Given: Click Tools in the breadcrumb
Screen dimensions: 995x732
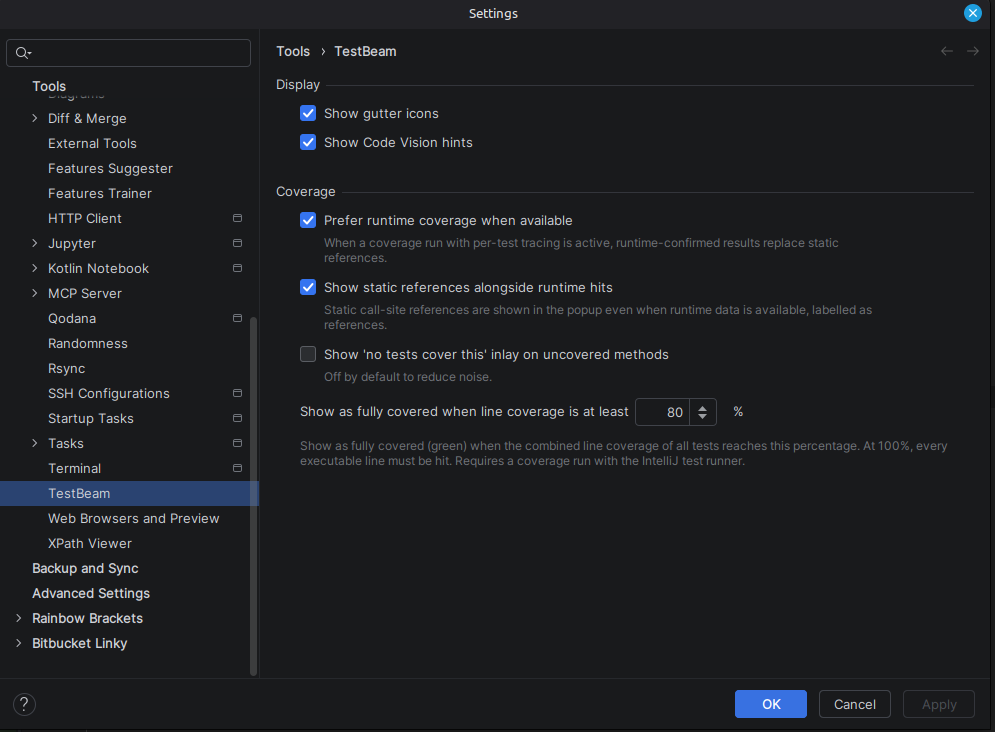Looking at the screenshot, I should (293, 51).
